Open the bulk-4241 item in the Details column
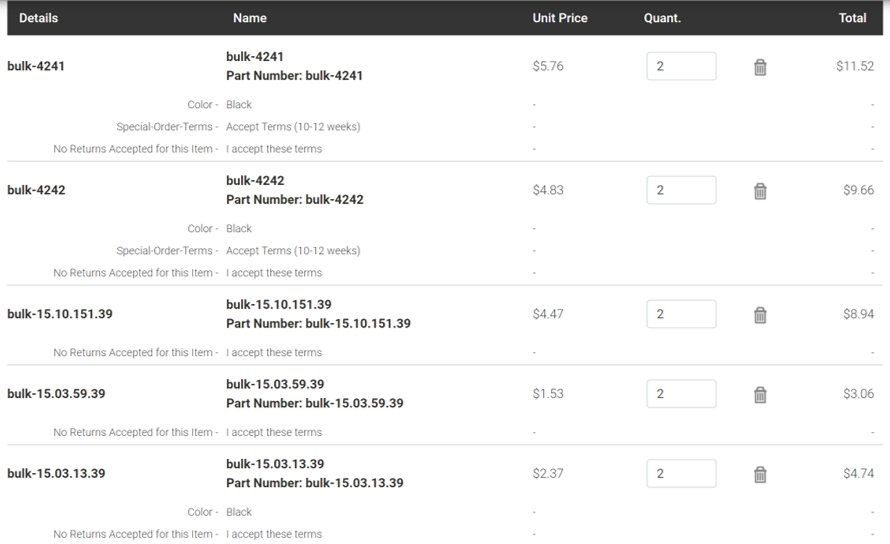This screenshot has width=890, height=544. click(x=36, y=66)
